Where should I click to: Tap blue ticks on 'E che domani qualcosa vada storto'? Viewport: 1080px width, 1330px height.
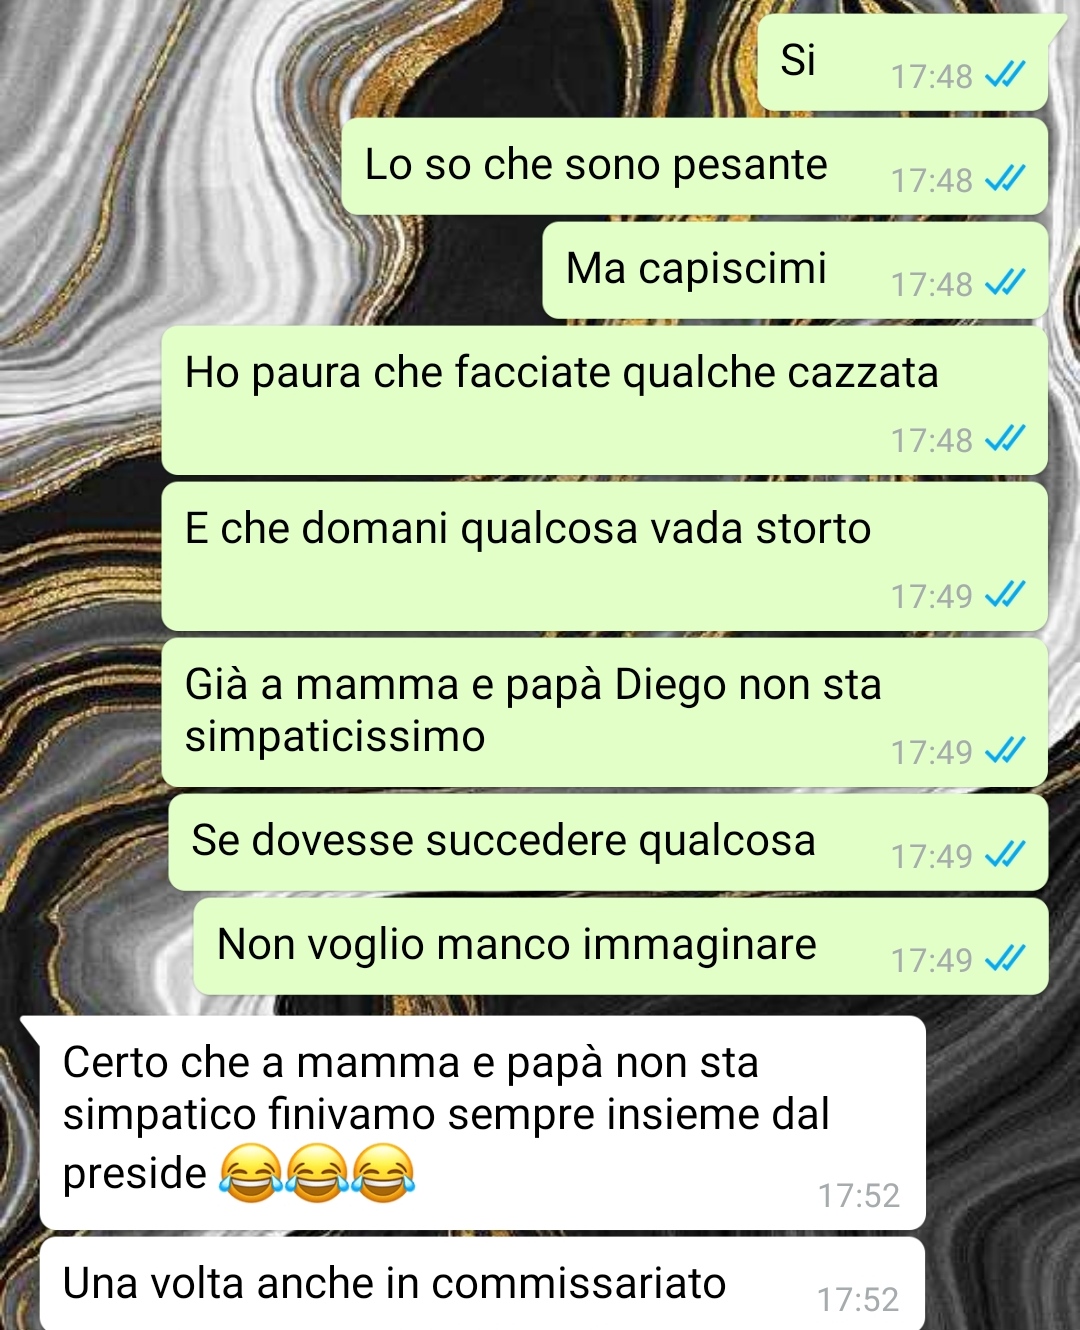[x=1005, y=595]
